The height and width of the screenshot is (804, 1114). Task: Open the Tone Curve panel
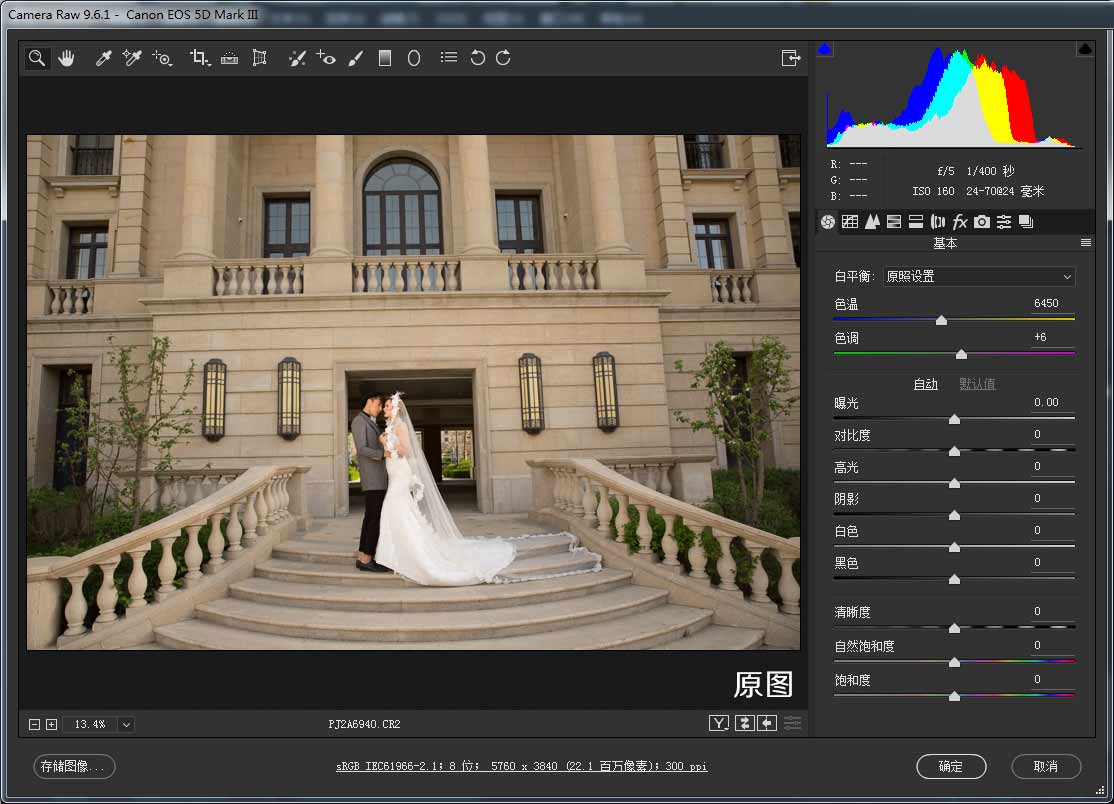pyautogui.click(x=850, y=221)
